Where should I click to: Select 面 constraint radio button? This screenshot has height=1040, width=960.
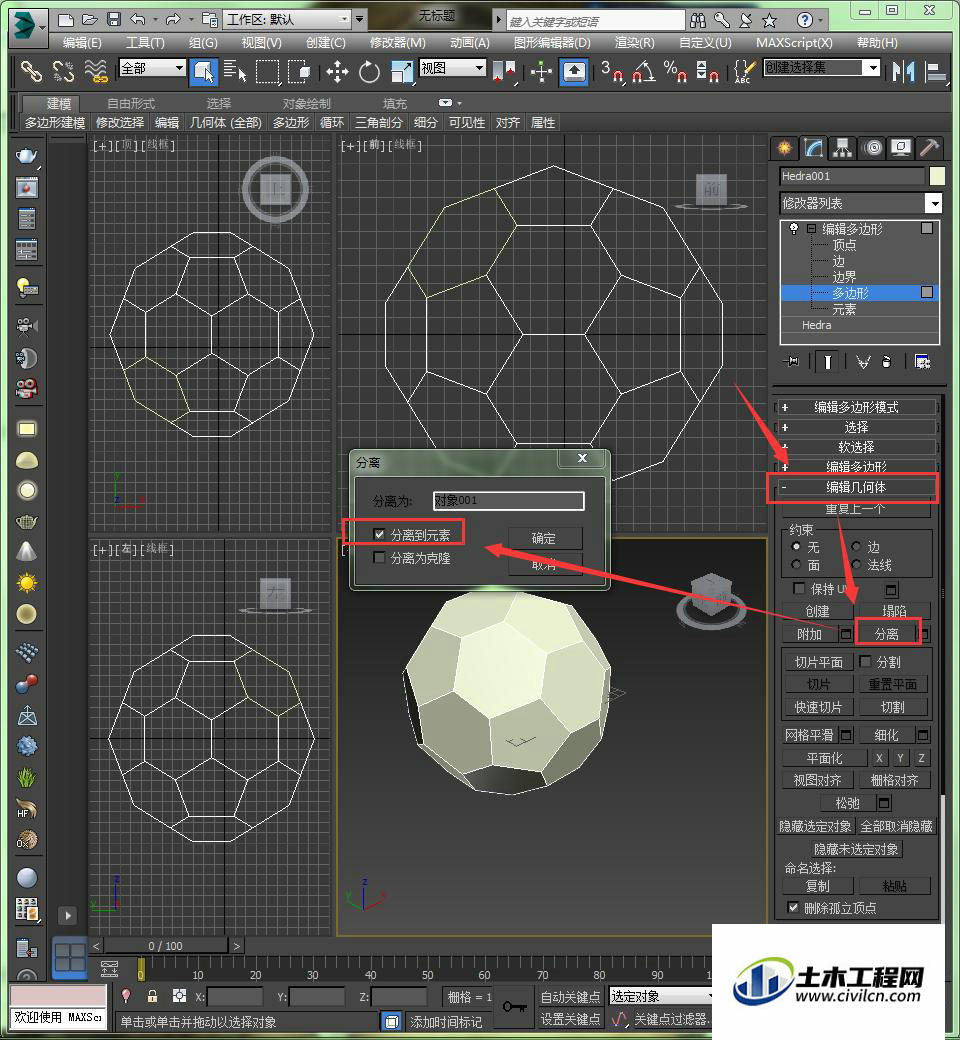point(796,564)
